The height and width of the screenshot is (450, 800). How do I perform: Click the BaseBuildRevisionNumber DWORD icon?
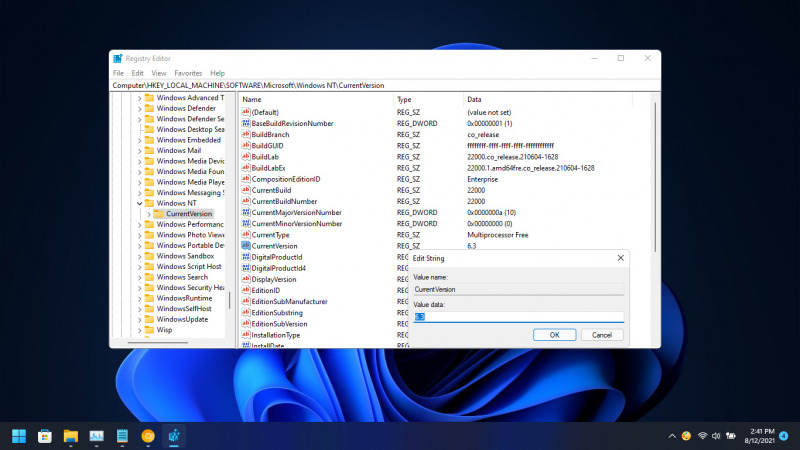pos(246,123)
